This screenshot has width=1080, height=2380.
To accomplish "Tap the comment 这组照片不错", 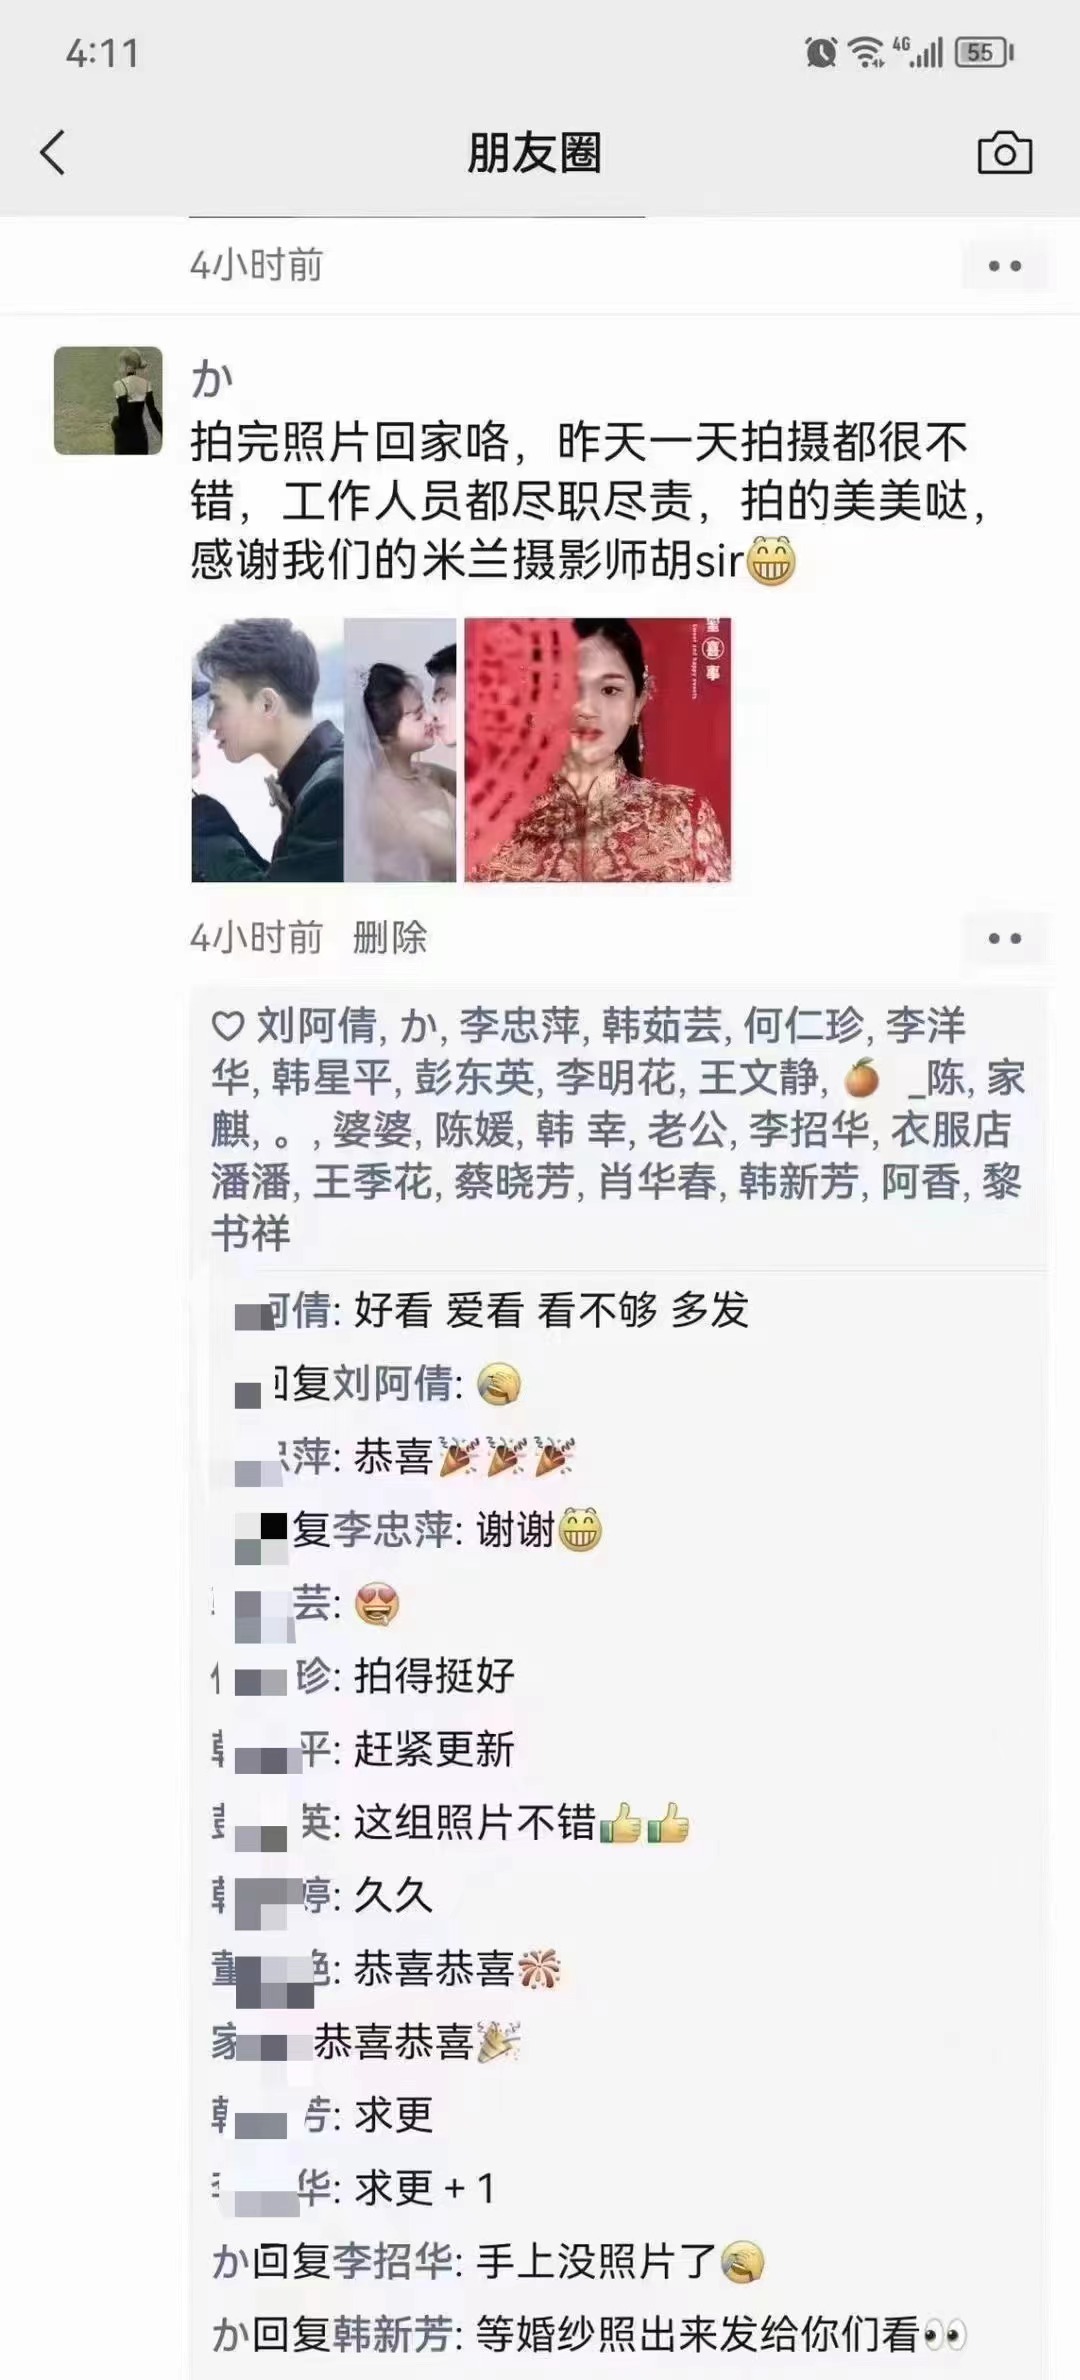I will [x=522, y=1822].
